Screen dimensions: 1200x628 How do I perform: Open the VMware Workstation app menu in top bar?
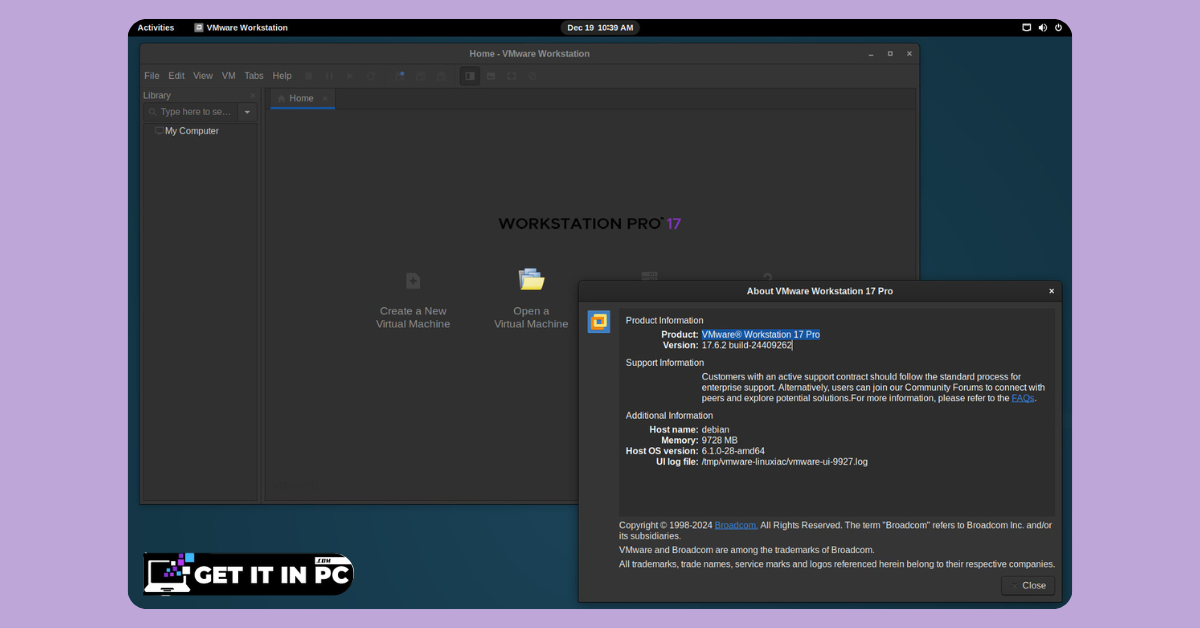pos(241,28)
